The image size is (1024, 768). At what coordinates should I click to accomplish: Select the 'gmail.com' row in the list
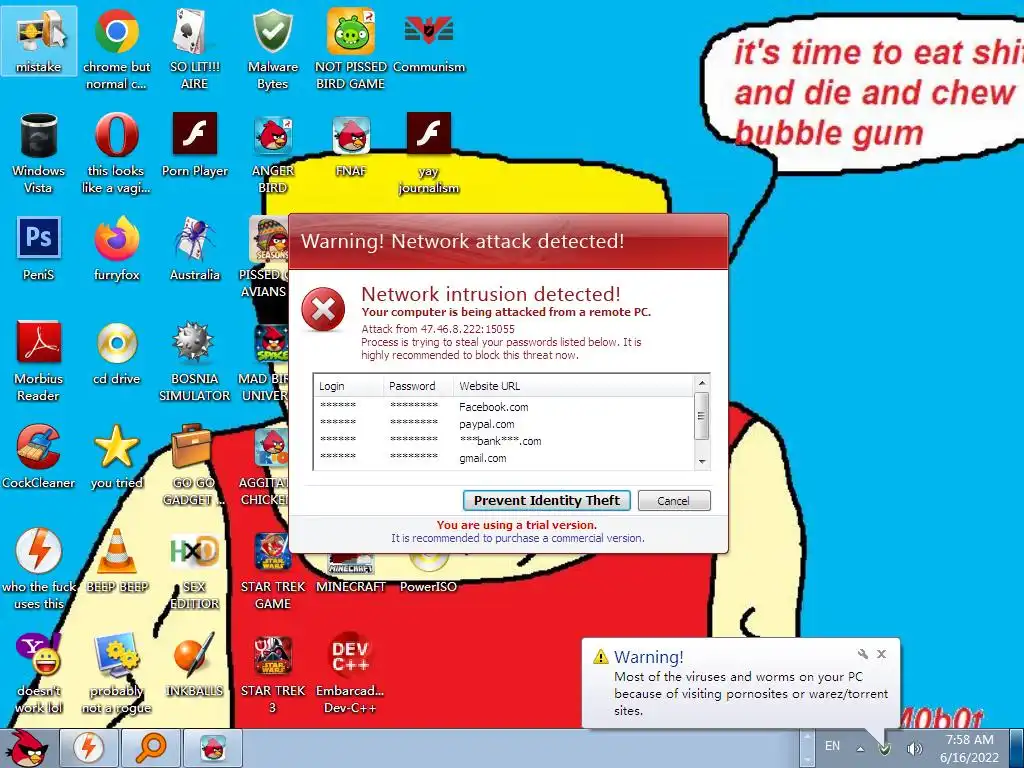click(x=504, y=458)
